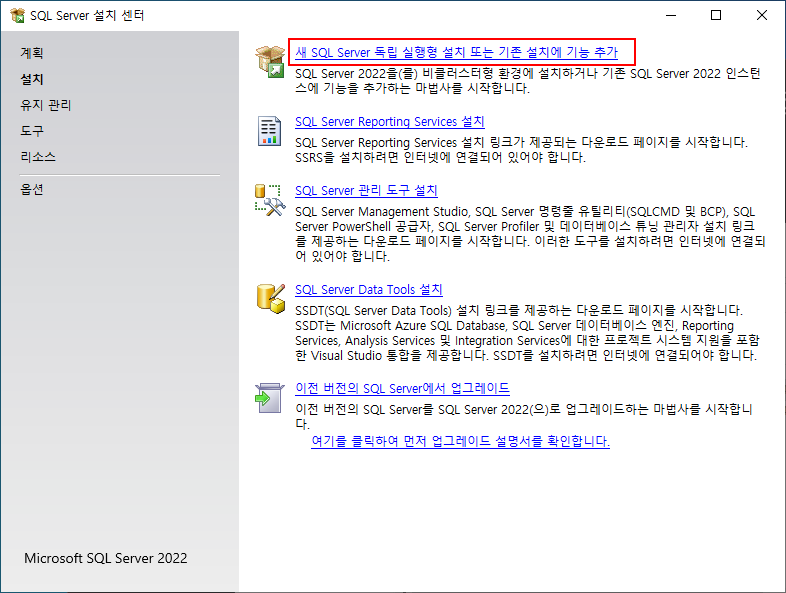Viewport: 786px width, 593px height.
Task: Click the 비클러스터형 환경 description text
Action: pos(527,81)
